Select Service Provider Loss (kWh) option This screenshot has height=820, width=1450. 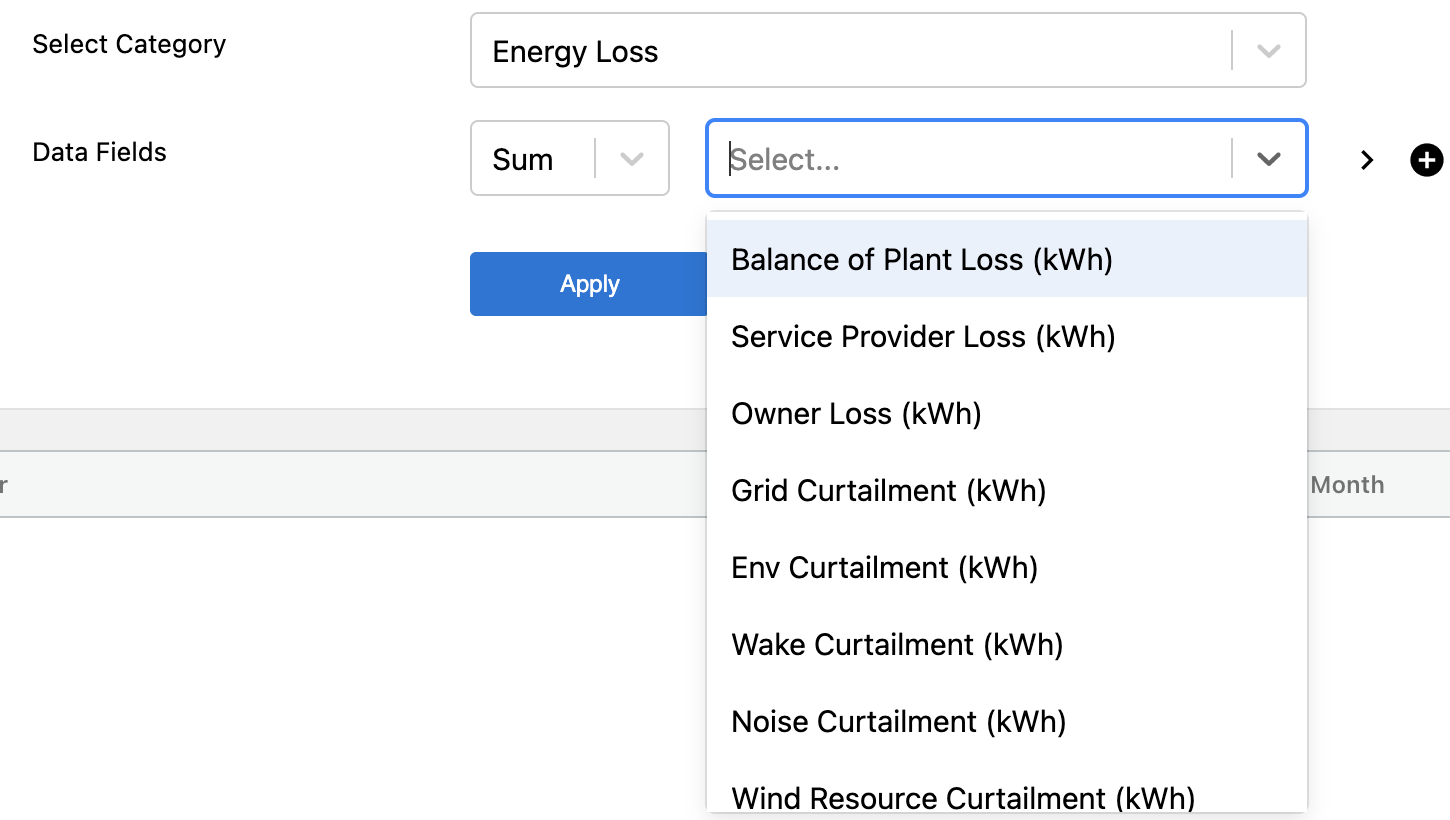[923, 337]
